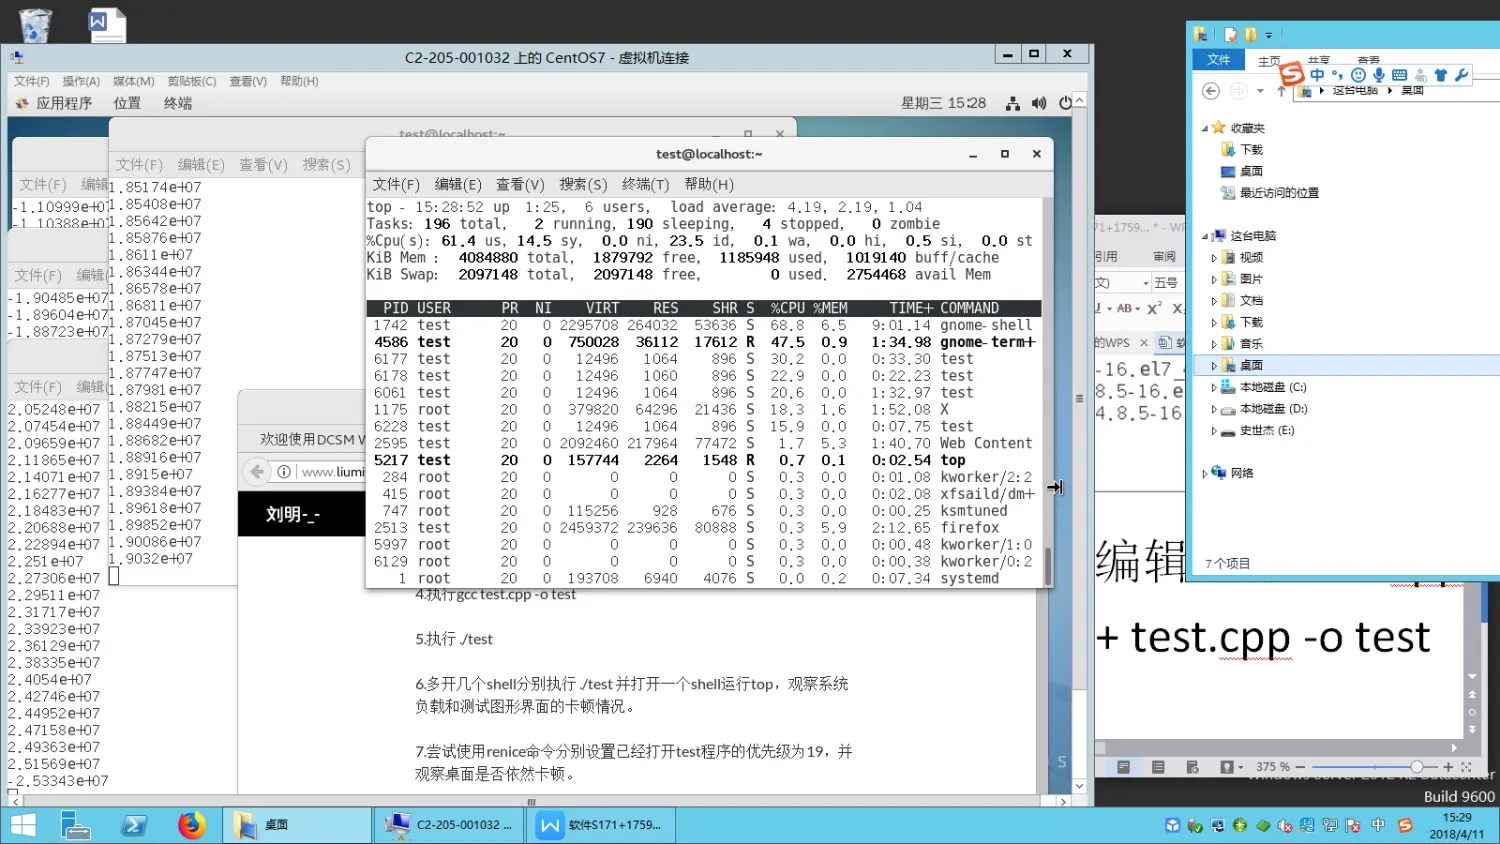Open the Sogou soft keyboard

(x=1399, y=75)
